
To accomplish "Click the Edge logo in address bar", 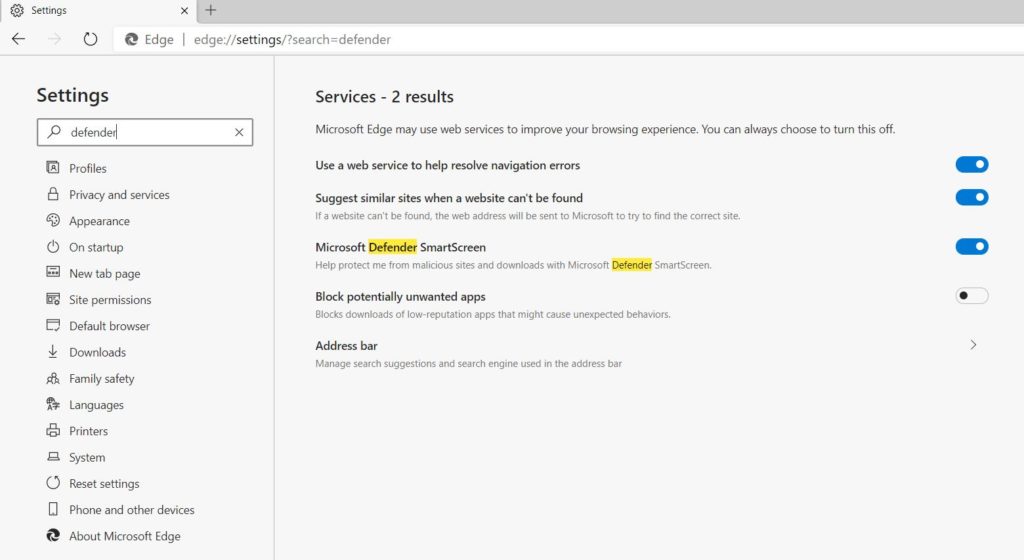I will point(131,39).
